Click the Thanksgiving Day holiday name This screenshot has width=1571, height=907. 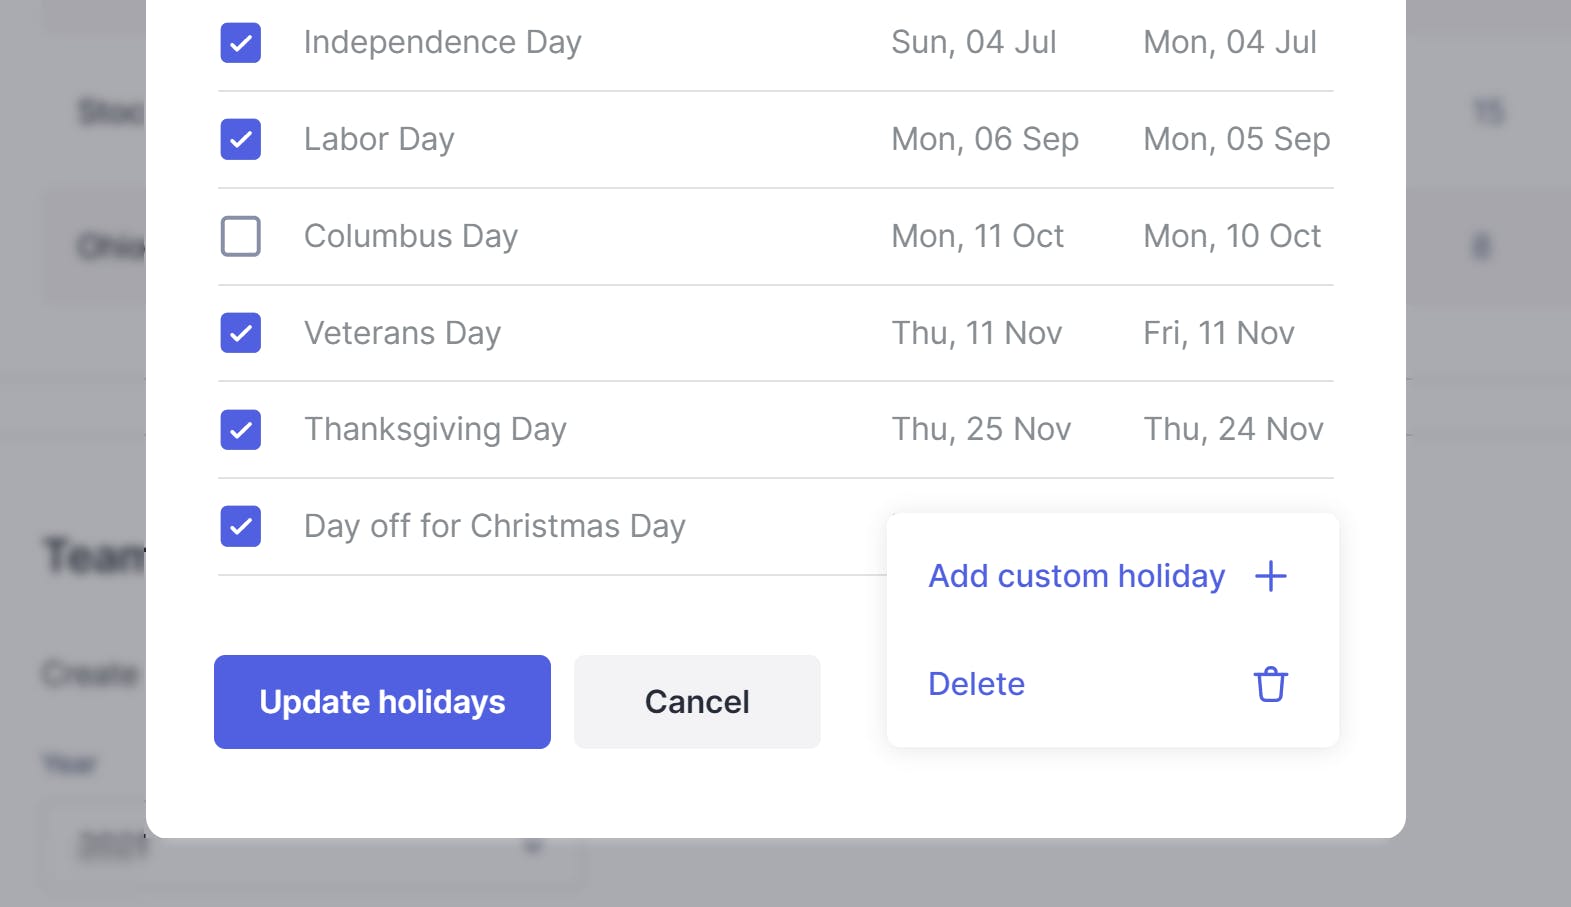point(435,429)
